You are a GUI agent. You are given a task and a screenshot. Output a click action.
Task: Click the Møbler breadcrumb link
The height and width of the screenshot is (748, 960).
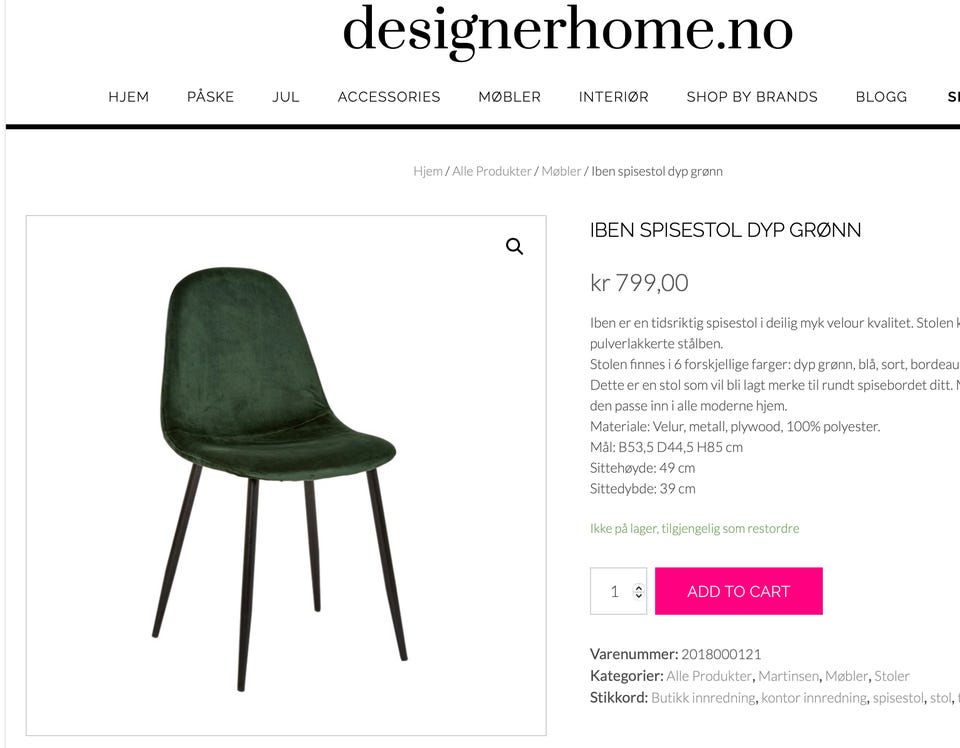[561, 171]
